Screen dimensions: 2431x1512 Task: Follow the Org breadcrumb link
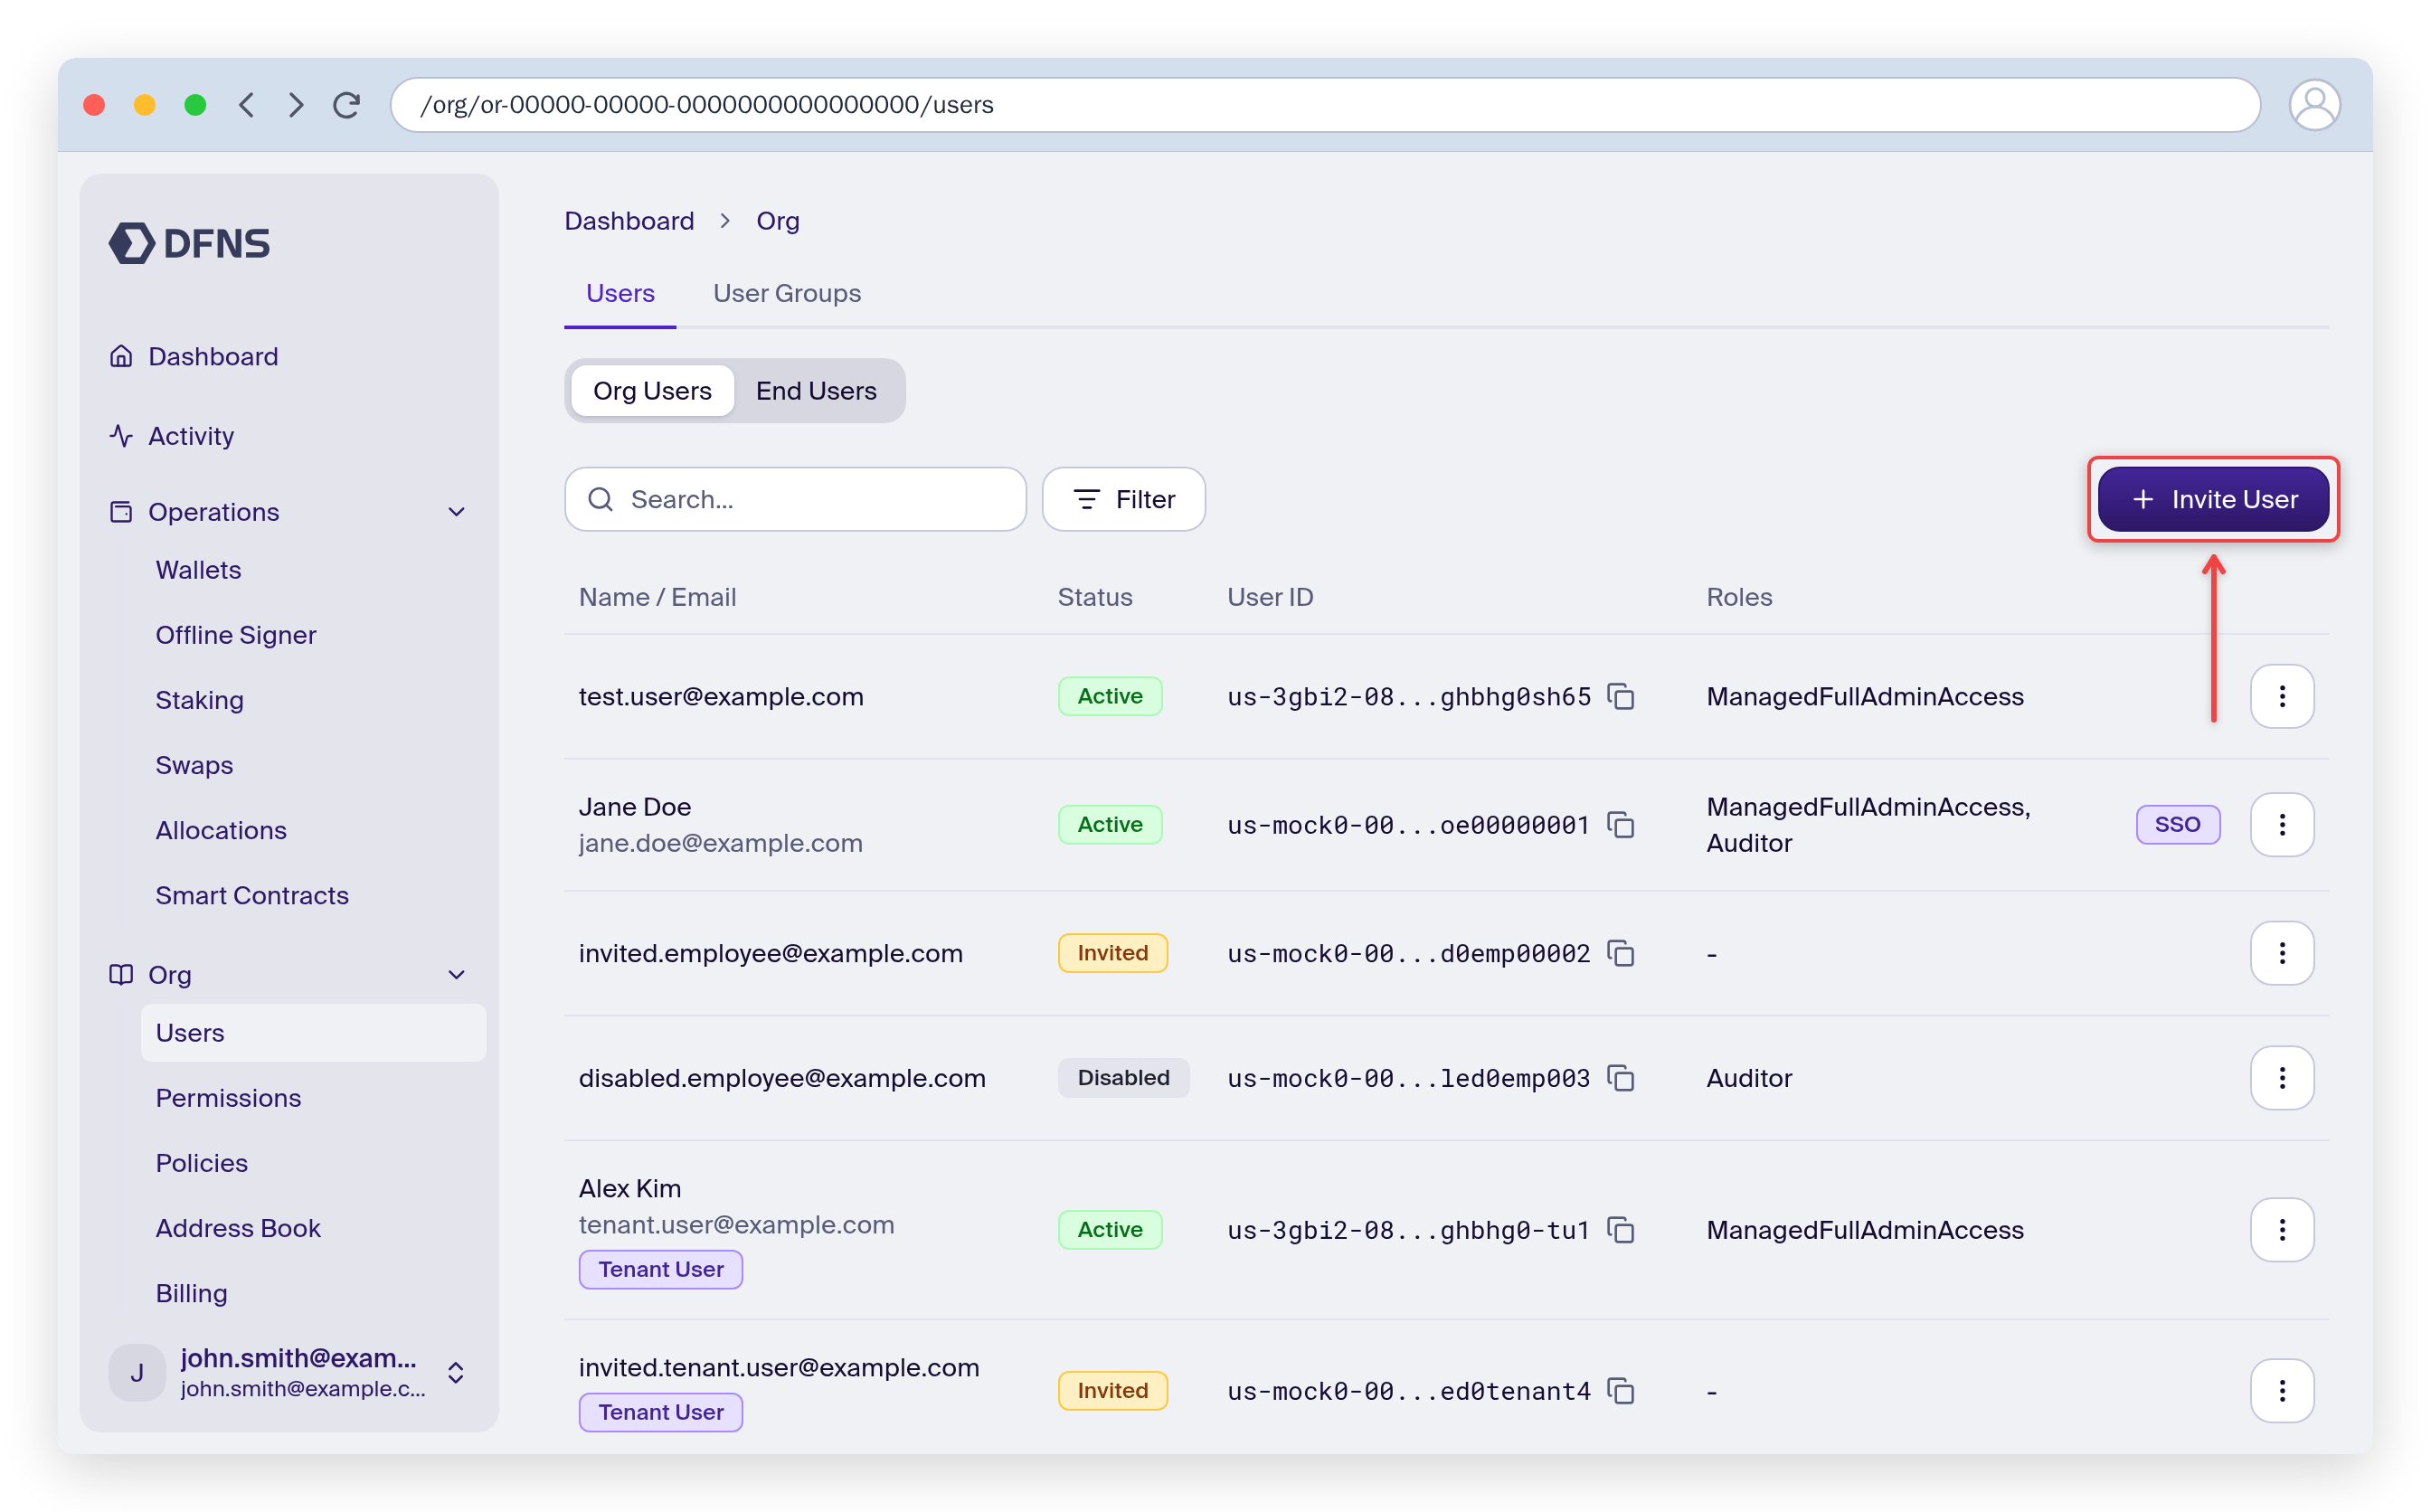coord(777,221)
